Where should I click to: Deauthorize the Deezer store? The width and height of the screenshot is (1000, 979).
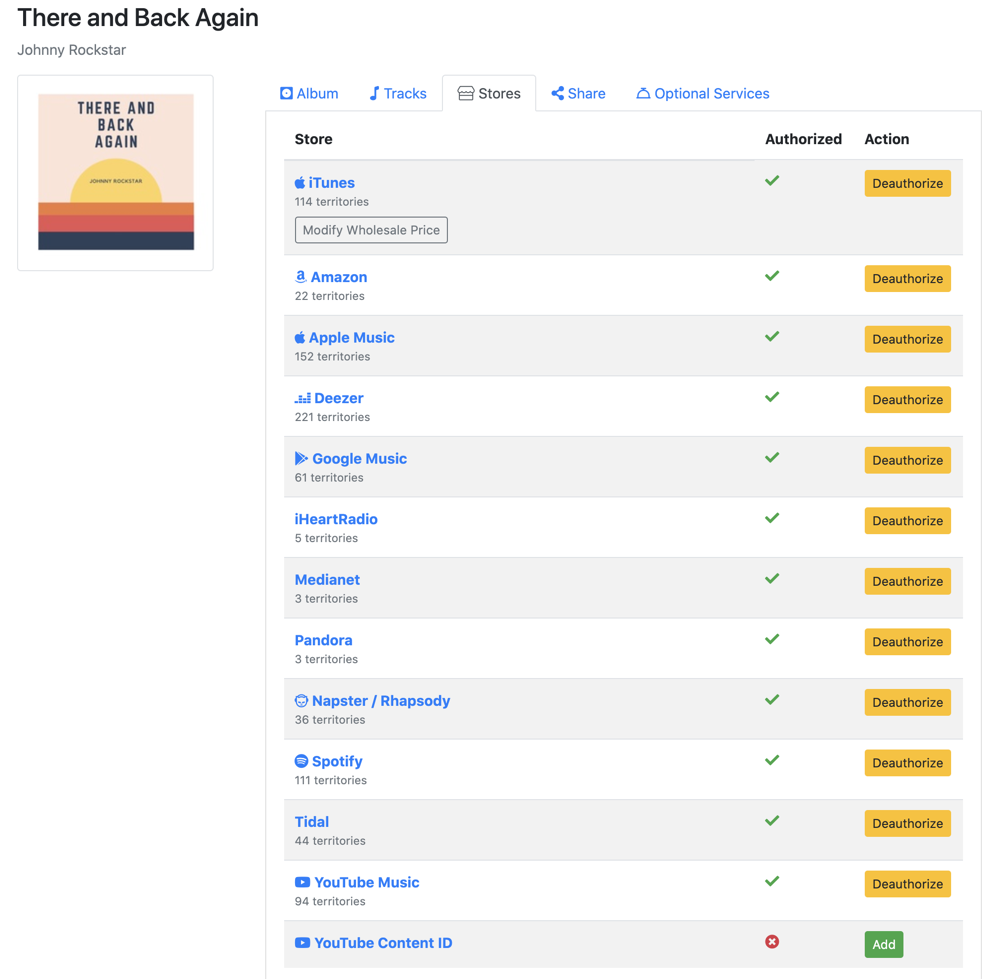(908, 400)
